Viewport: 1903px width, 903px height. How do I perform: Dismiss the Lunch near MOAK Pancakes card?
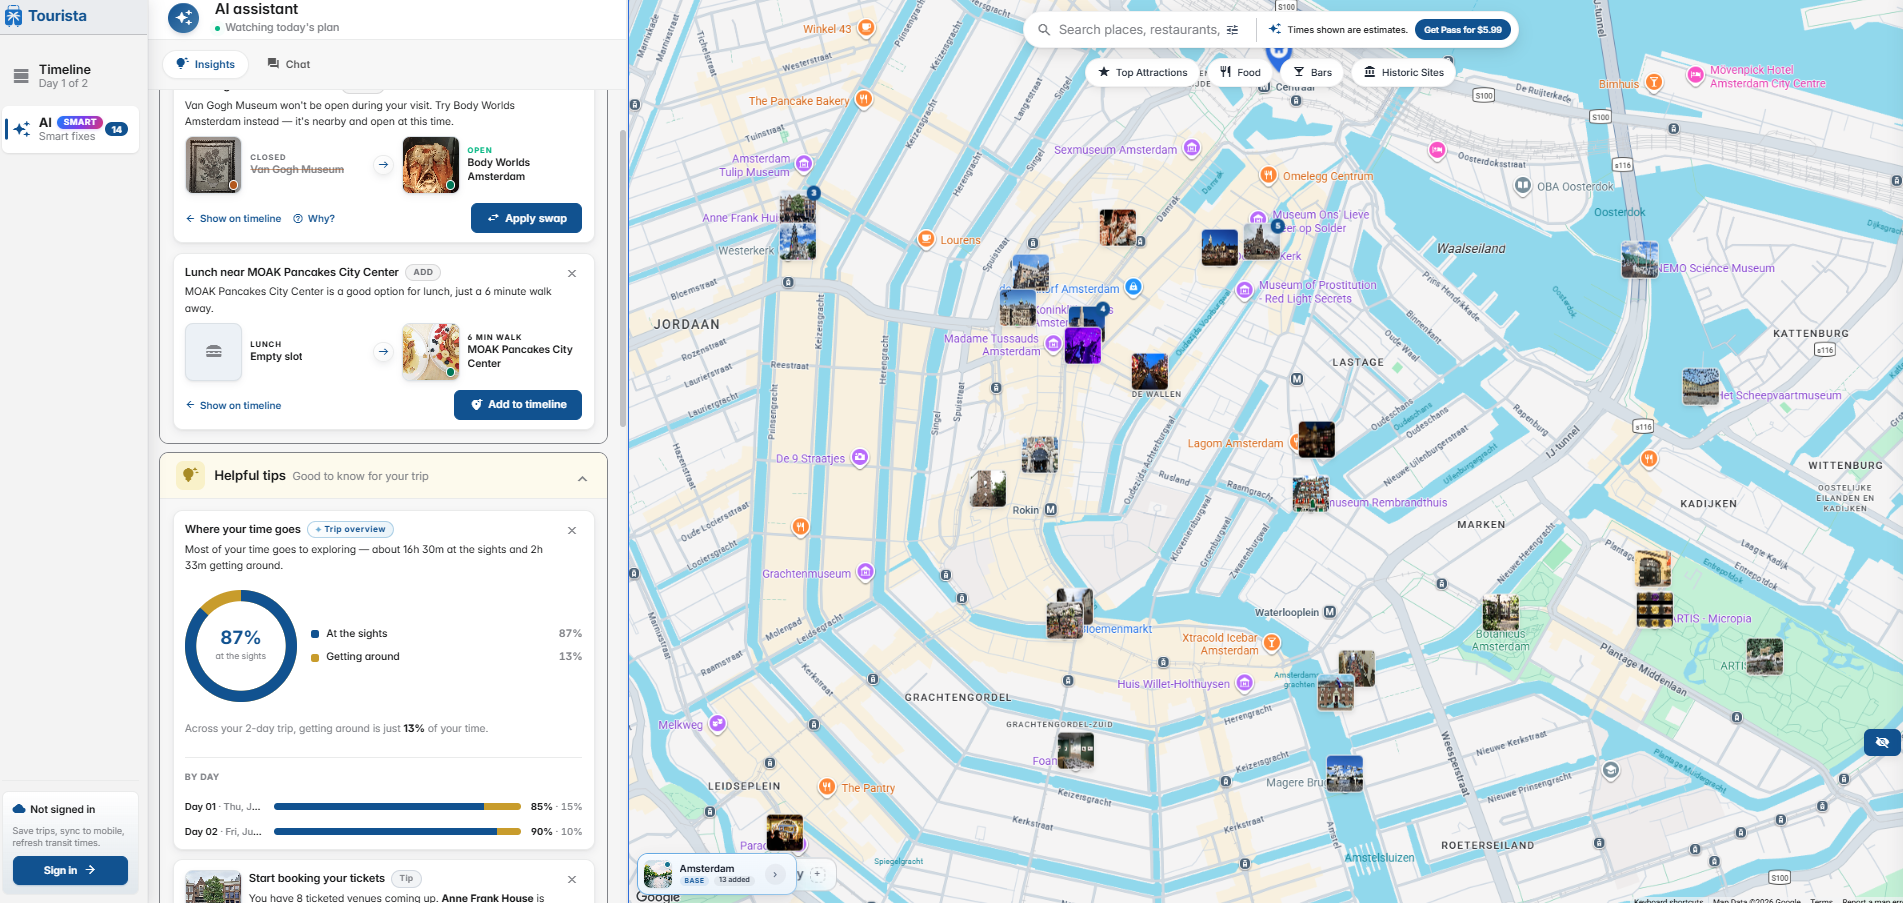[572, 274]
